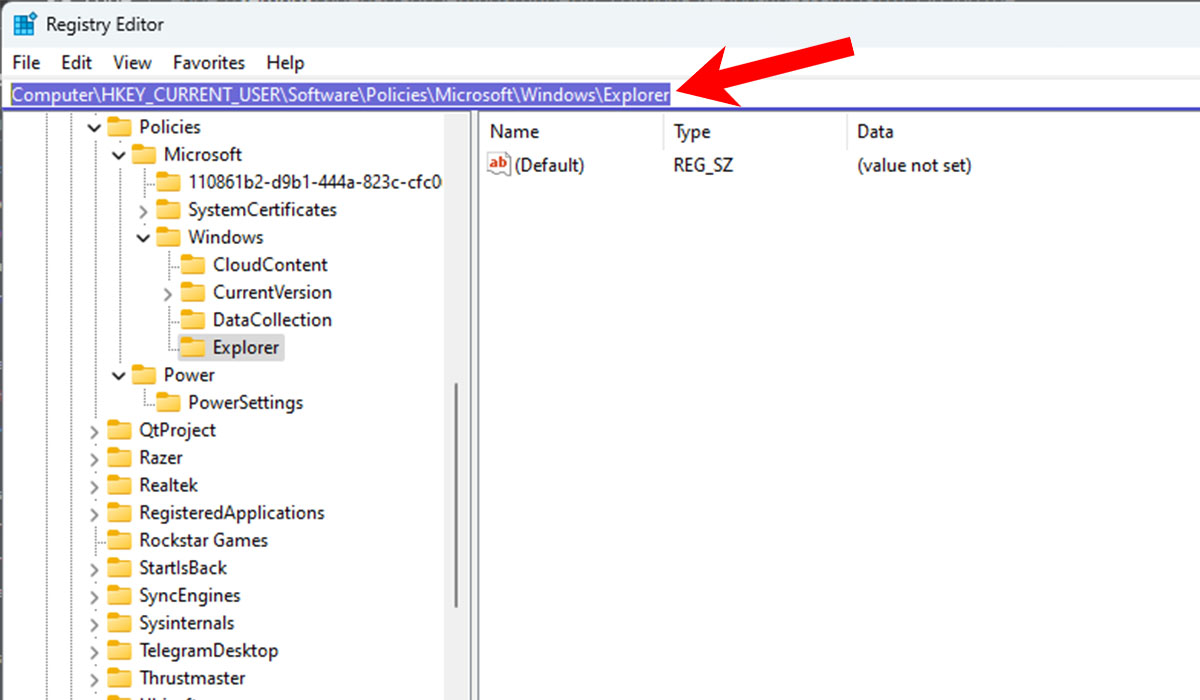Viewport: 1200px width, 700px height.
Task: Open the Edit menu
Action: tap(76, 62)
